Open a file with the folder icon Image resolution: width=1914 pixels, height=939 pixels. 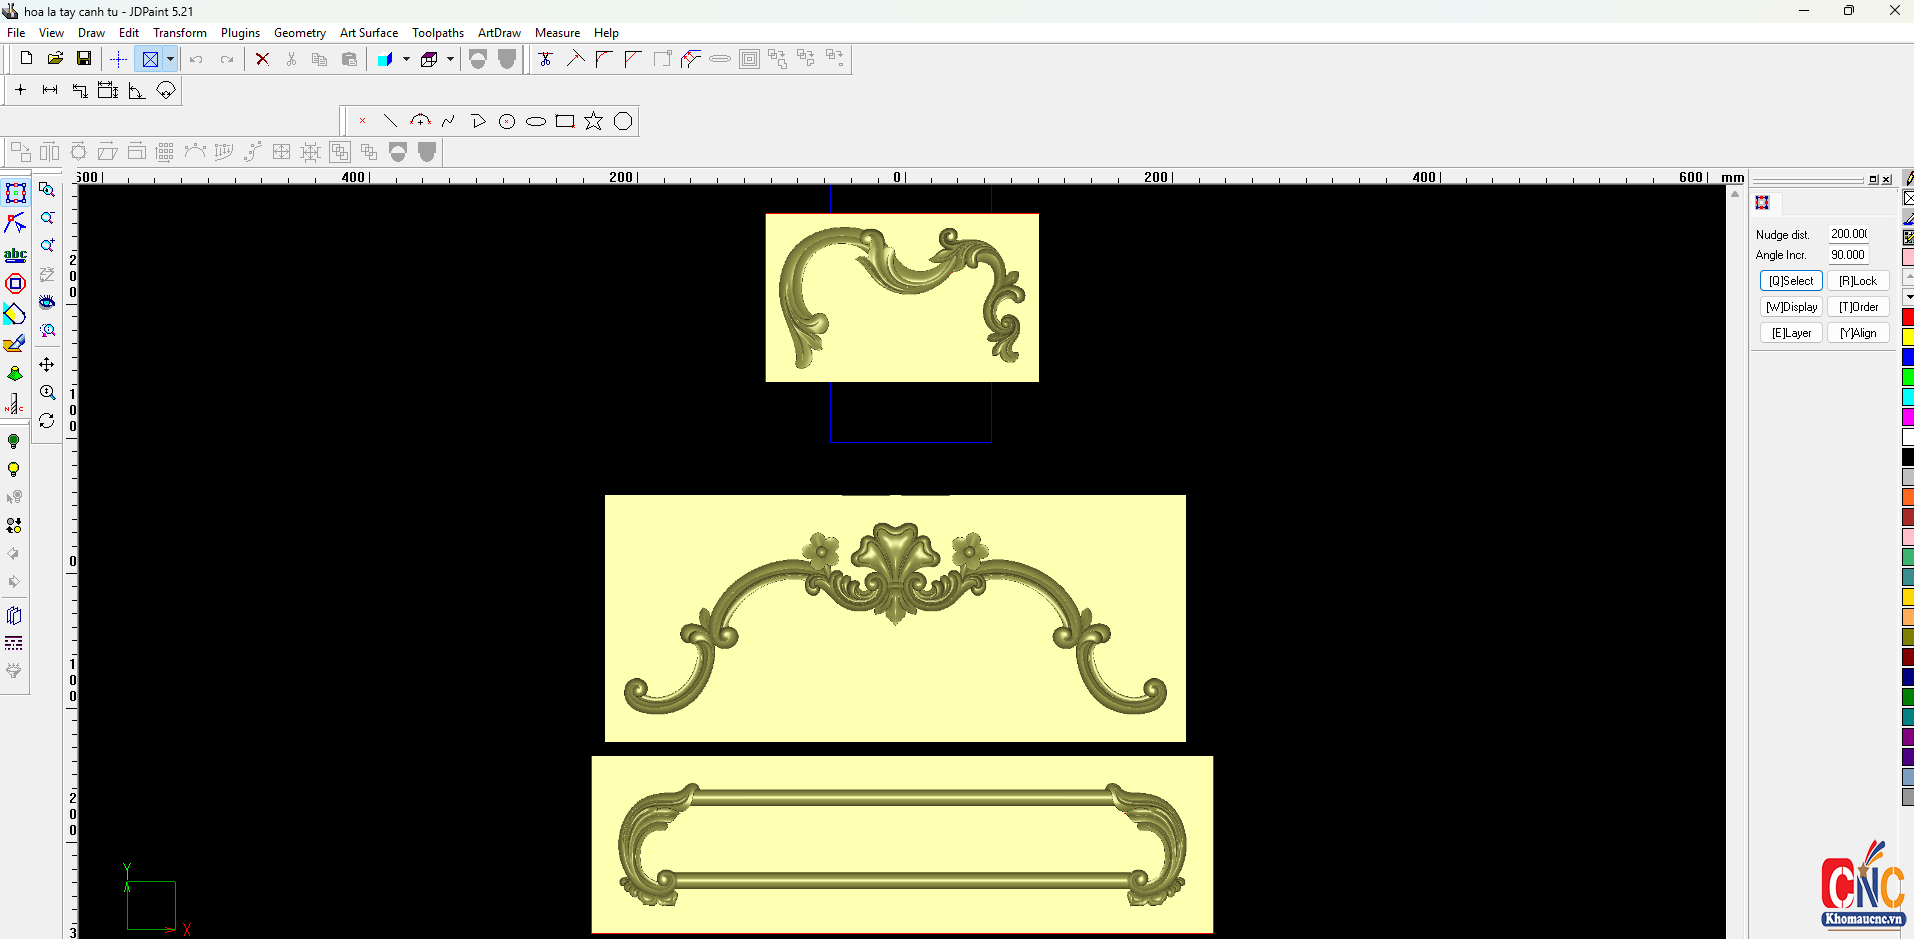point(55,59)
